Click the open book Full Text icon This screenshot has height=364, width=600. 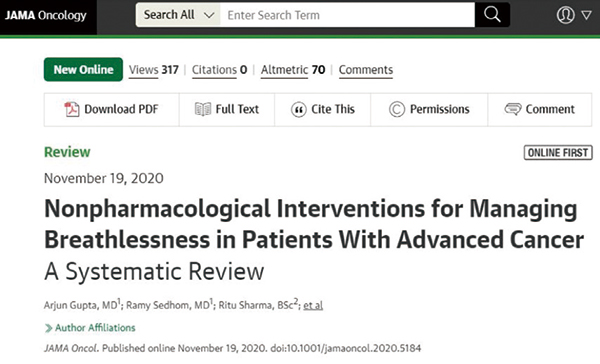(x=202, y=109)
